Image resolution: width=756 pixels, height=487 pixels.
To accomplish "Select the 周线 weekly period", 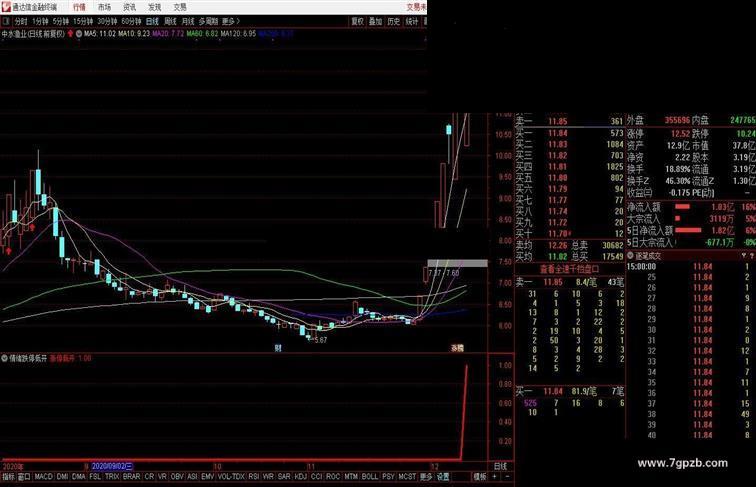I will coord(170,22).
